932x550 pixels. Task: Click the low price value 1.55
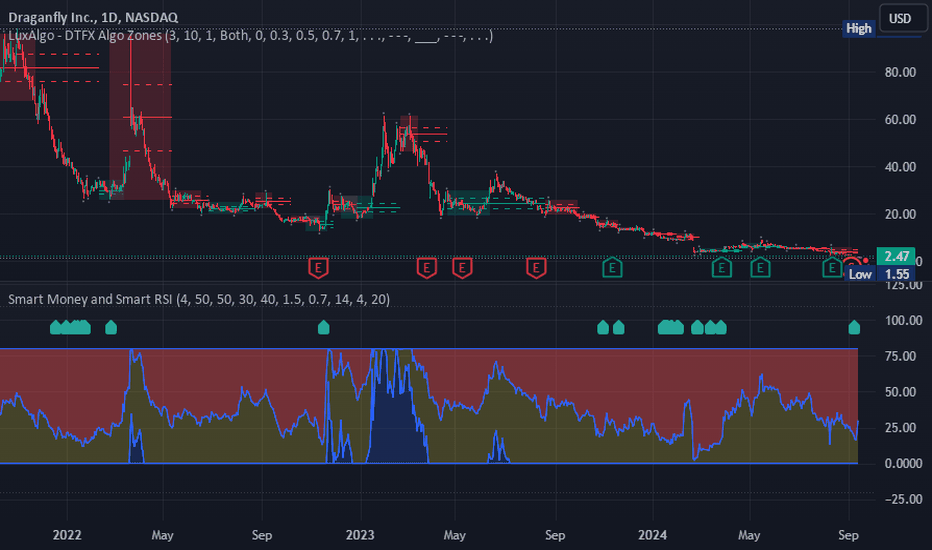(x=896, y=274)
